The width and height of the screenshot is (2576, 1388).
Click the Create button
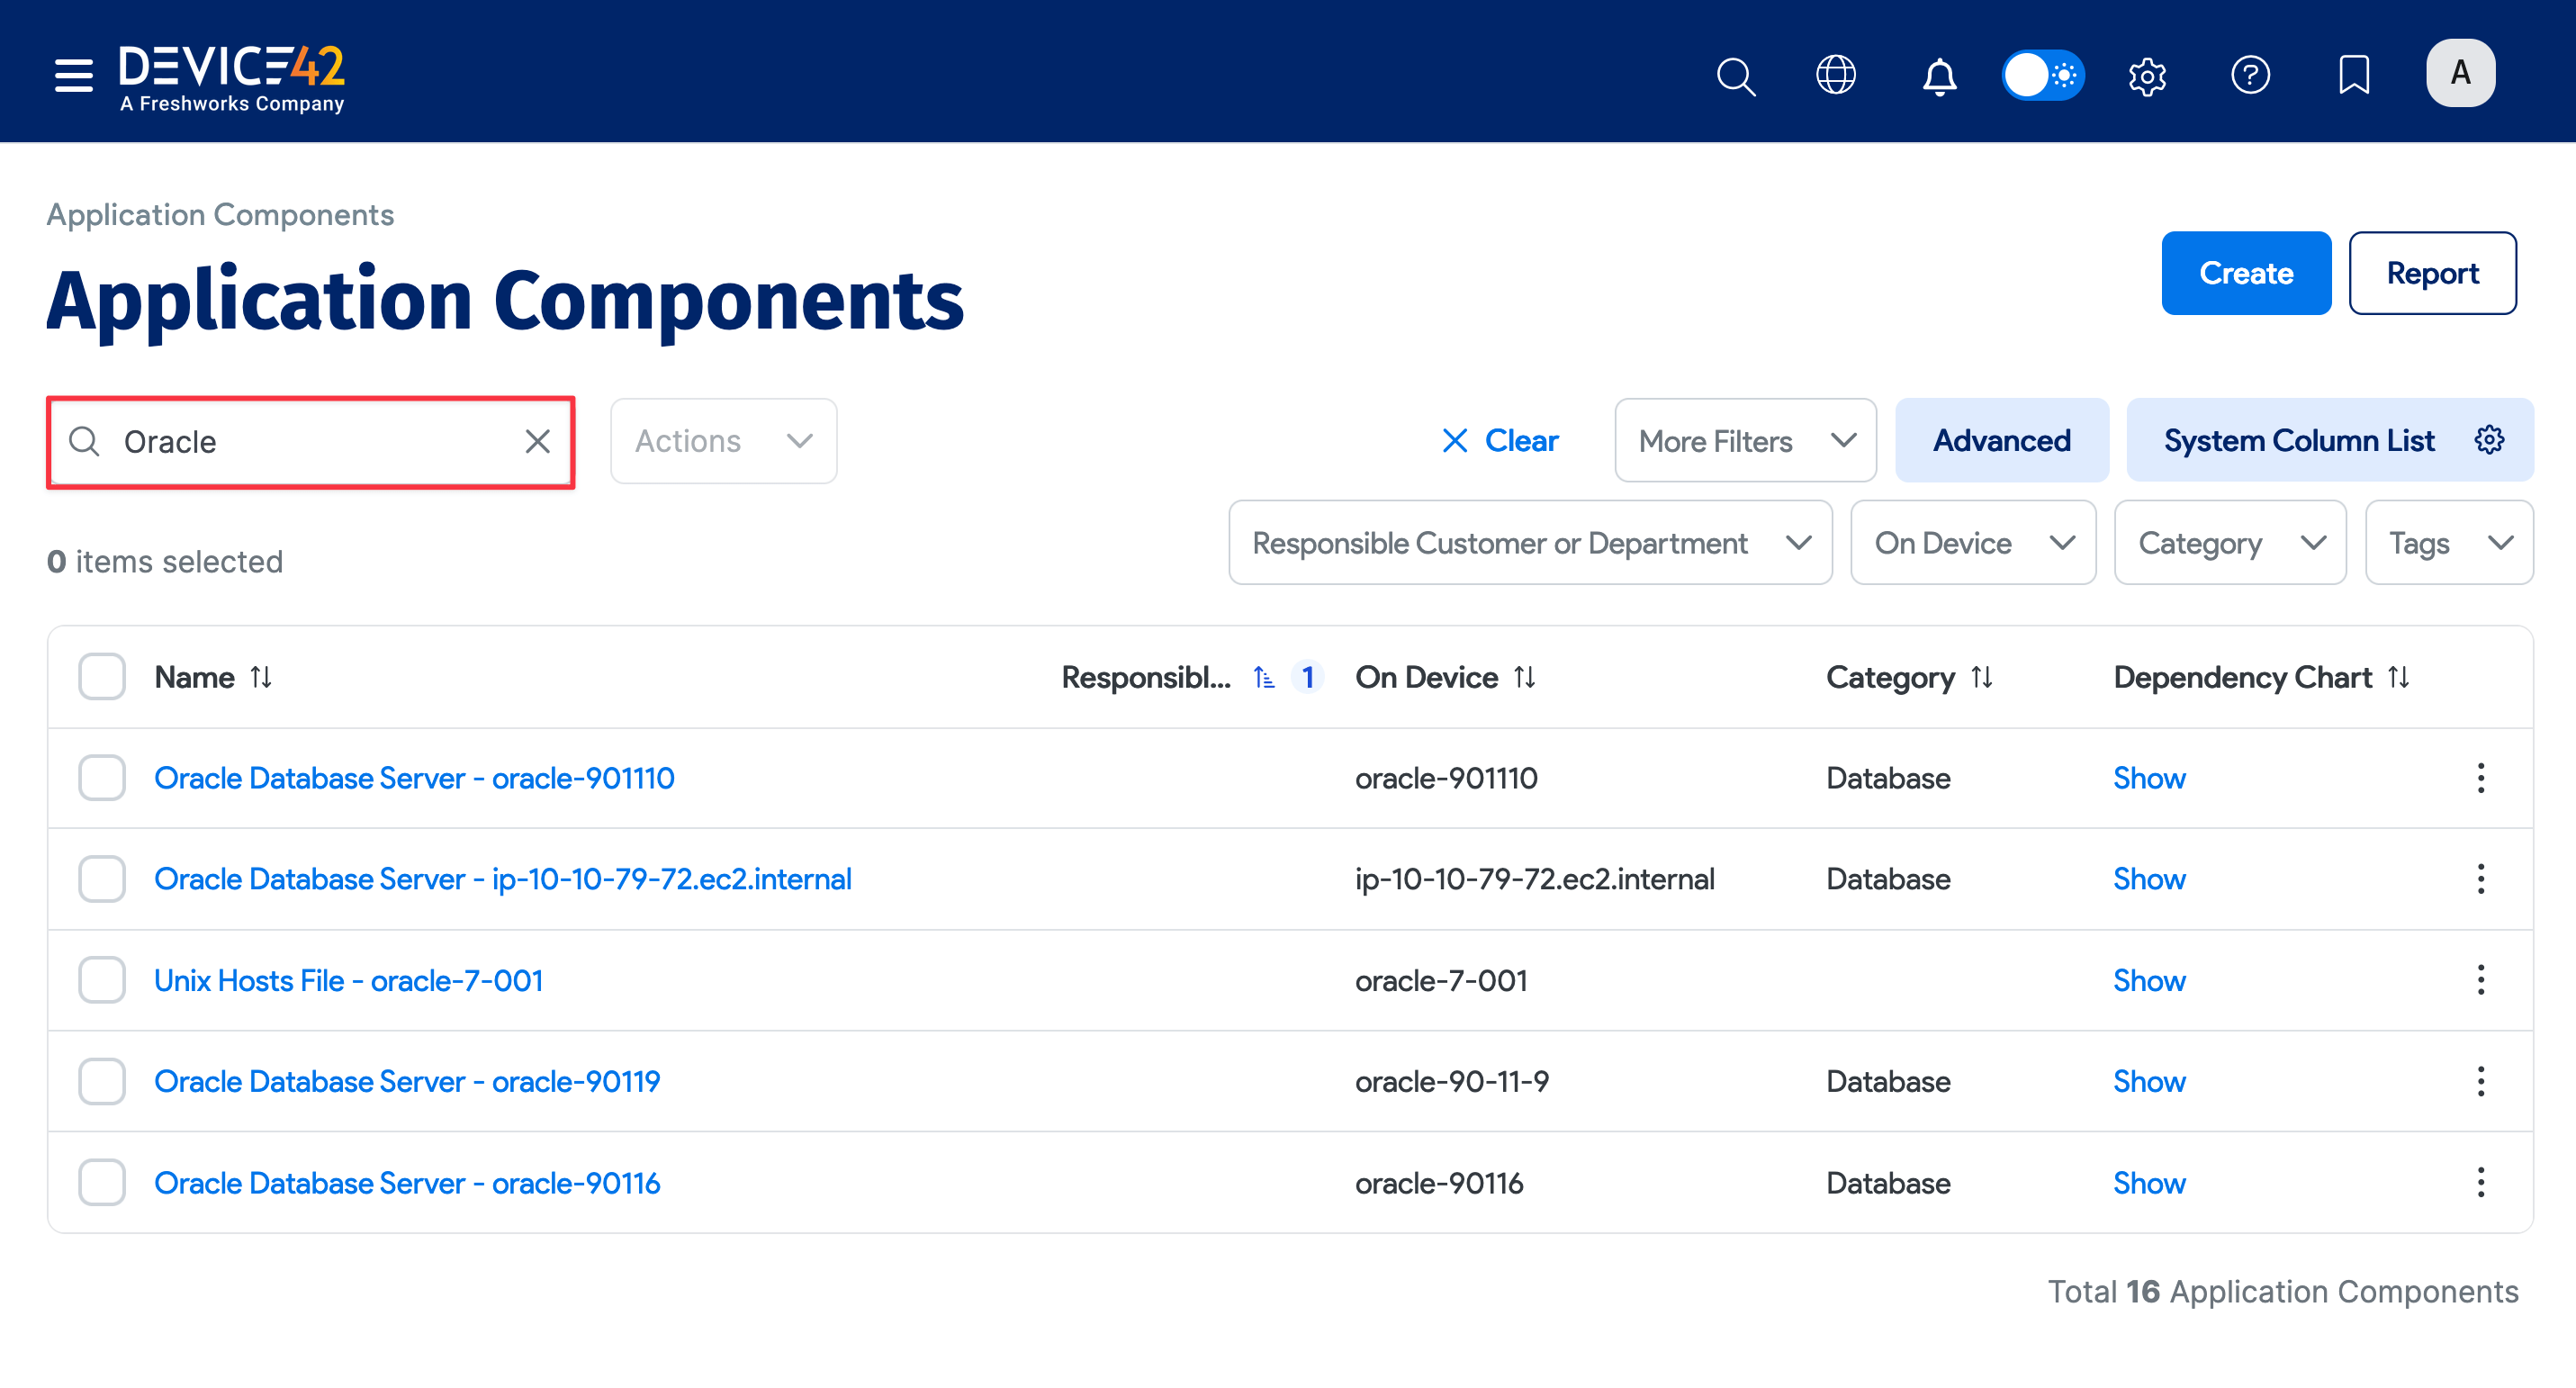coord(2246,273)
